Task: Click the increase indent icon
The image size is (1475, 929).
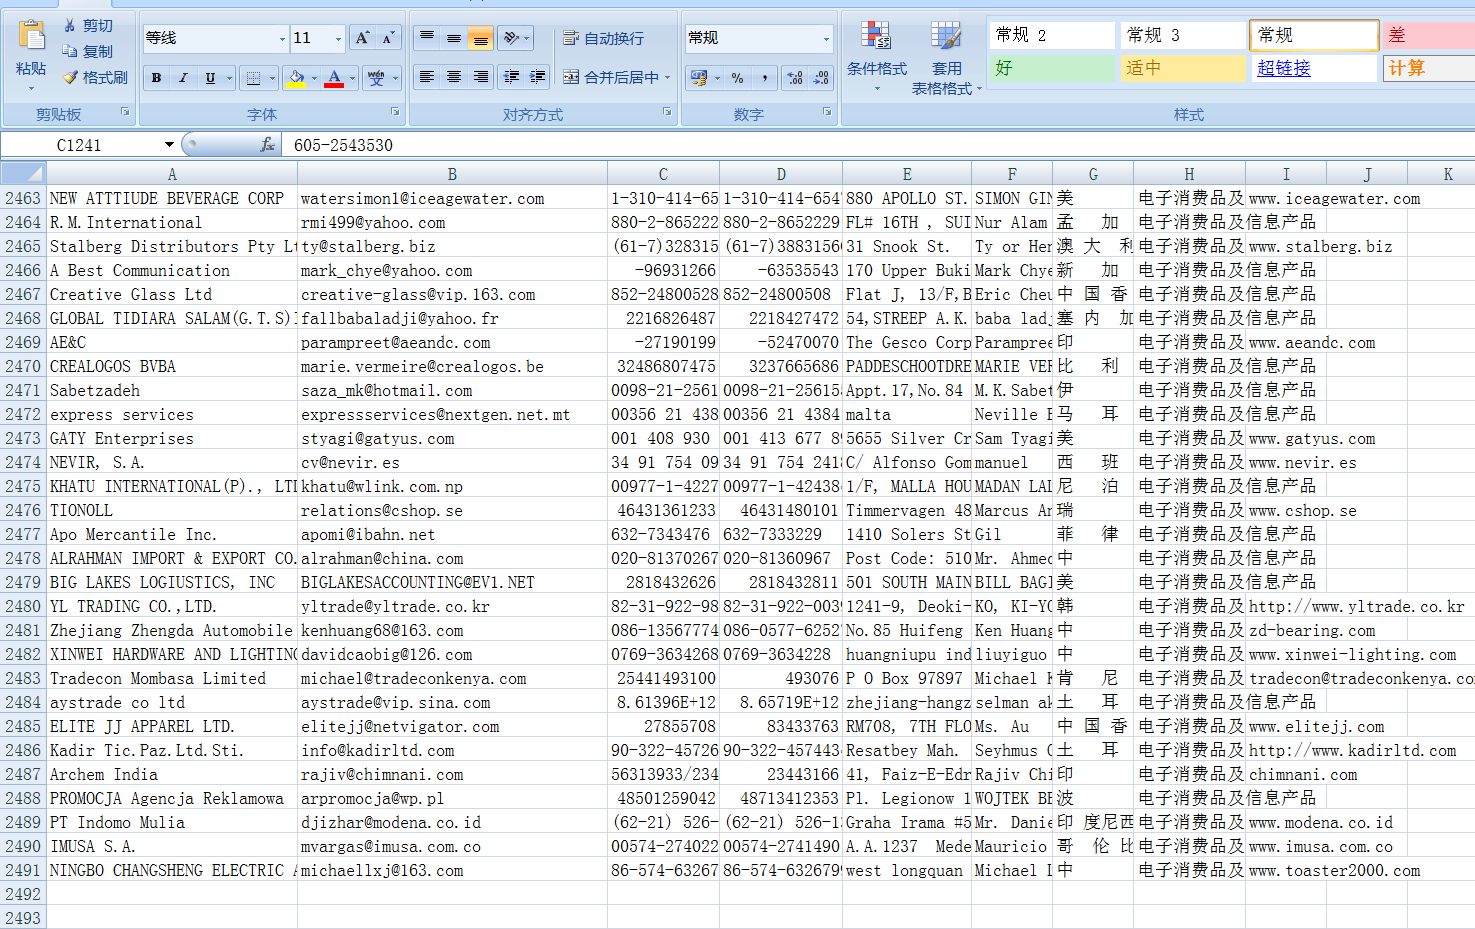Action: click(x=538, y=77)
